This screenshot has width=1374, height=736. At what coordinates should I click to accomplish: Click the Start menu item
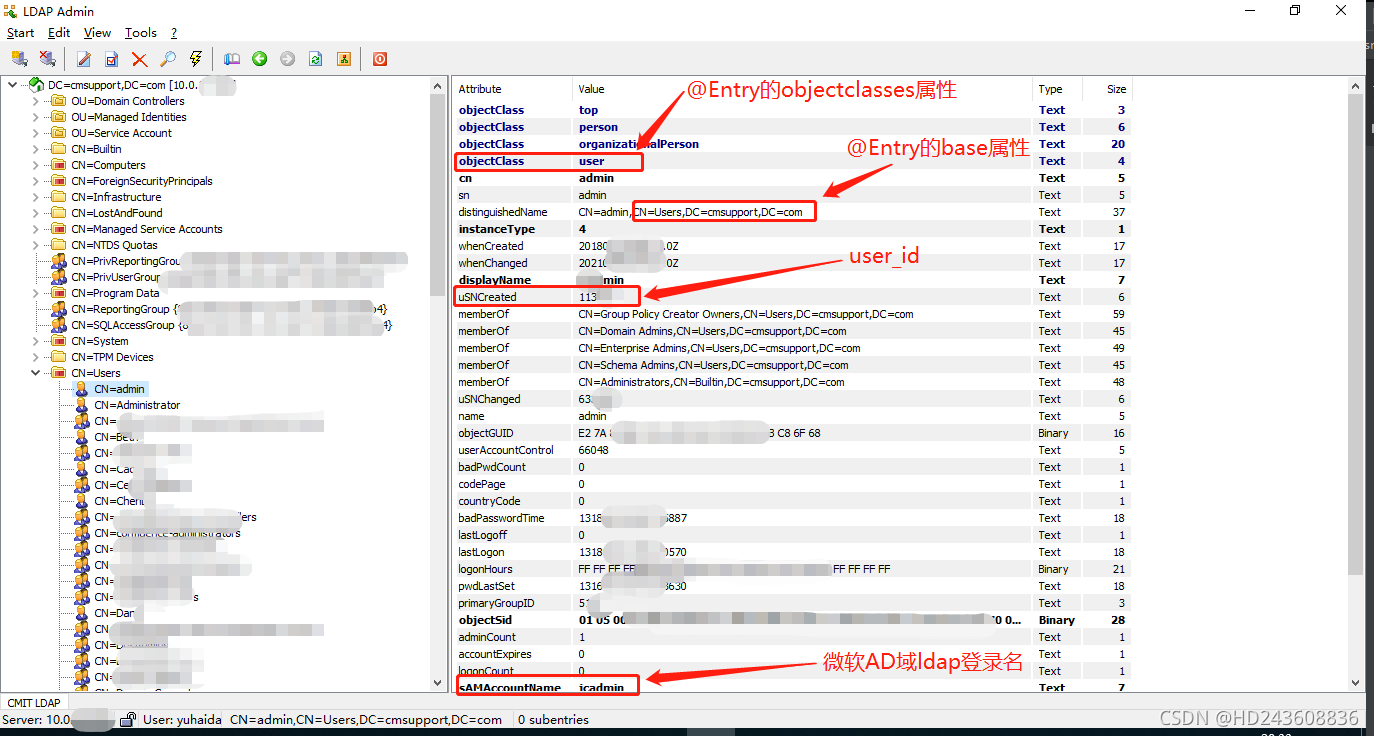point(20,32)
